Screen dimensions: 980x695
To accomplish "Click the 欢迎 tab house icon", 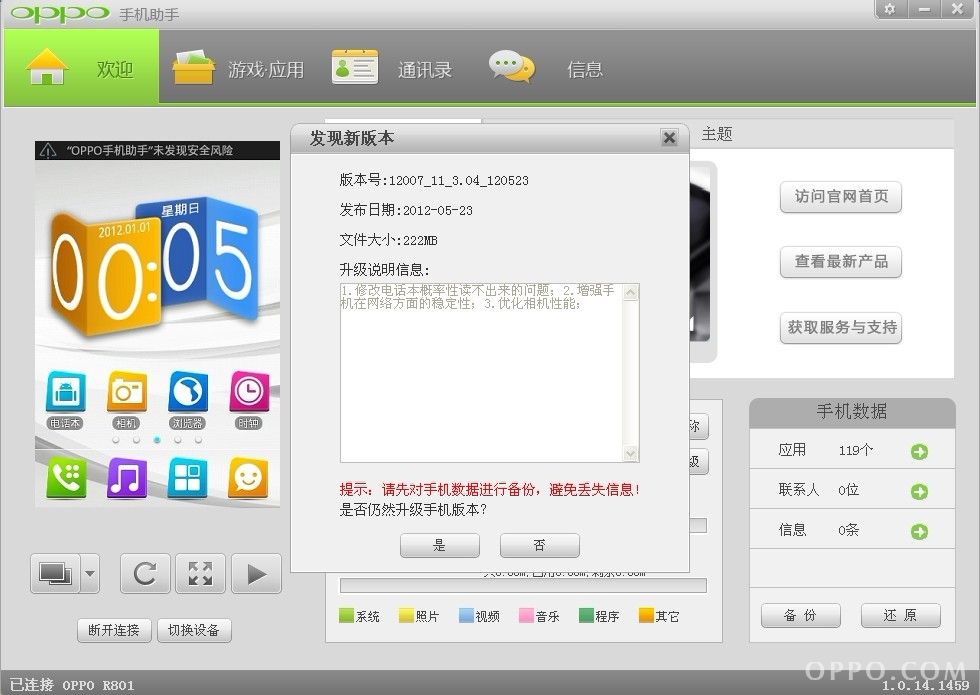I will pos(47,66).
